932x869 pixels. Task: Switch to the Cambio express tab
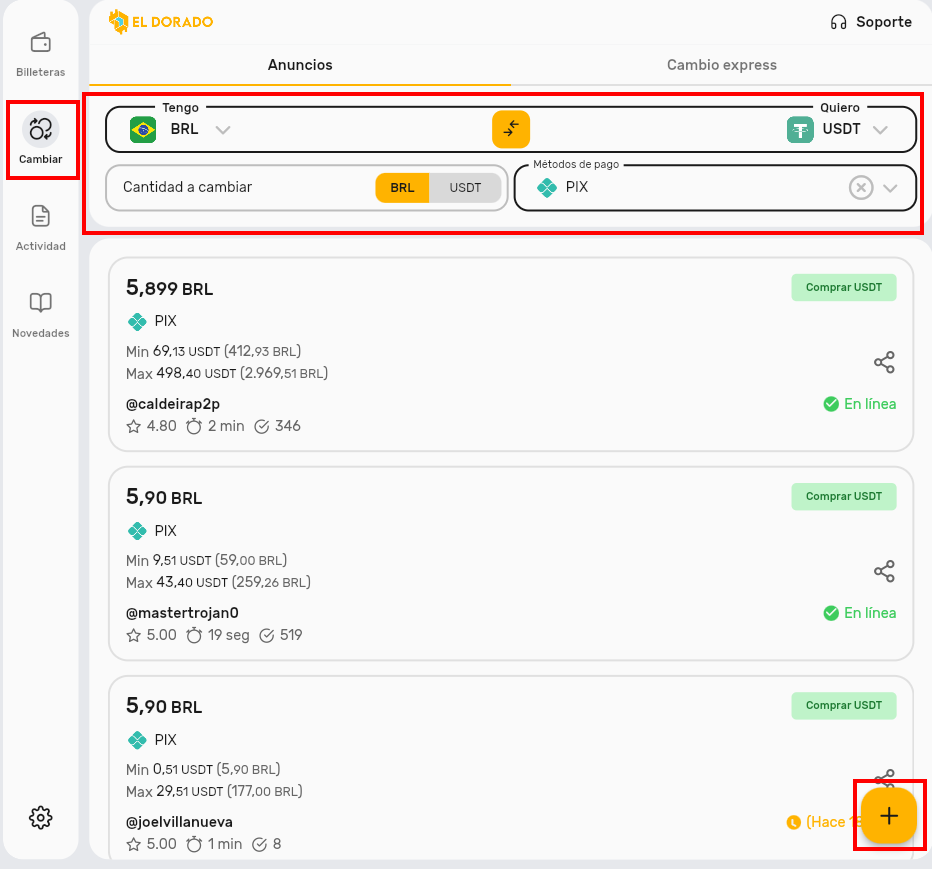pos(721,65)
